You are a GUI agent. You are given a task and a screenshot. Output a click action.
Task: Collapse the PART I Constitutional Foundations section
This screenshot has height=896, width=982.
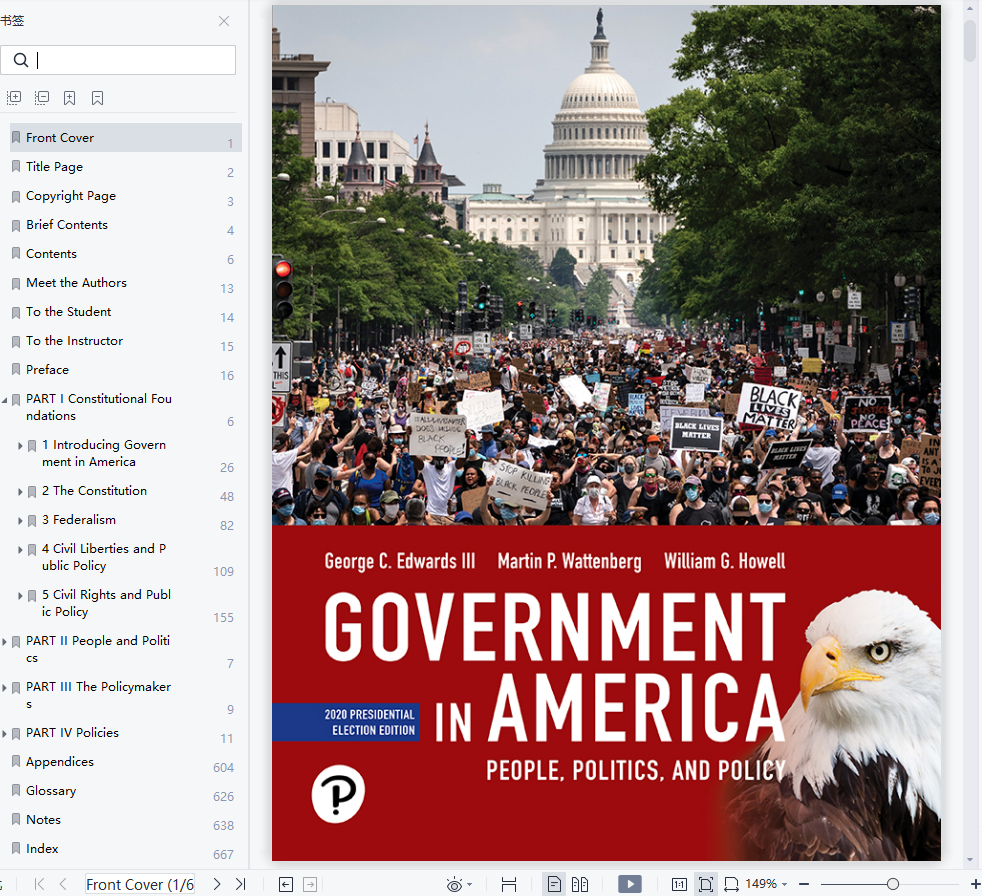(x=5, y=399)
